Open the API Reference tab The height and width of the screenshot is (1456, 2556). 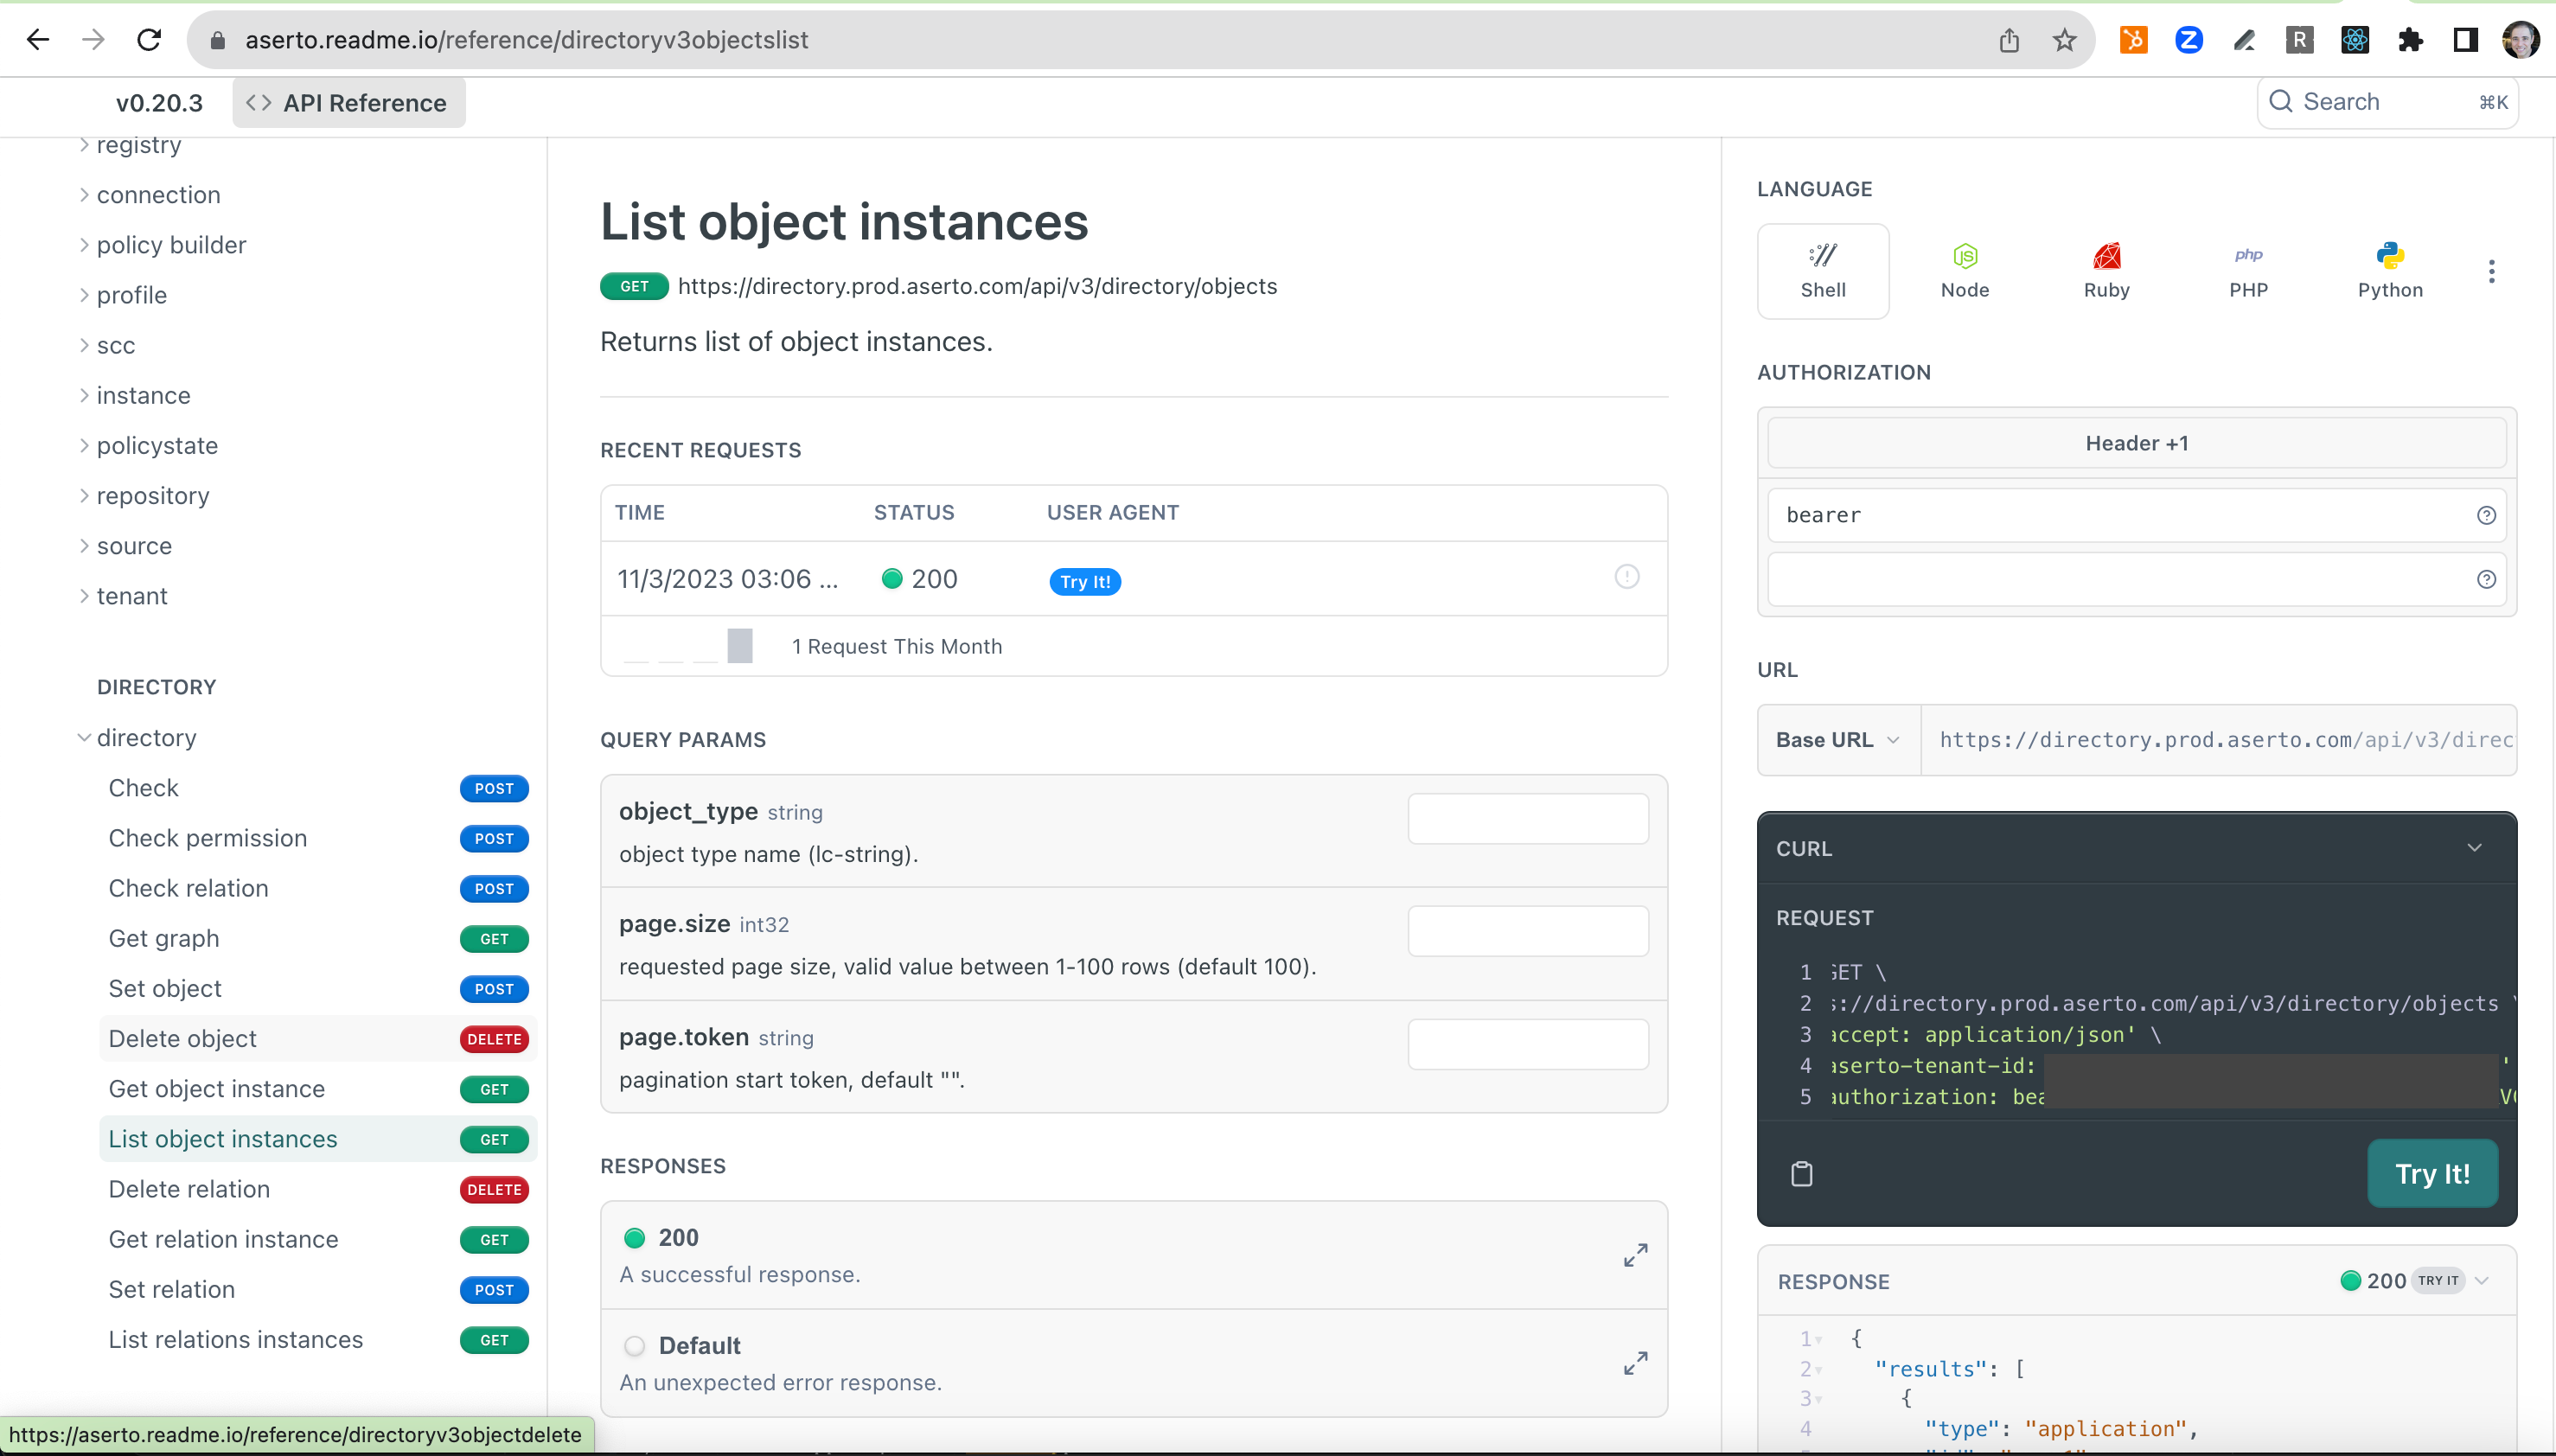[348, 103]
